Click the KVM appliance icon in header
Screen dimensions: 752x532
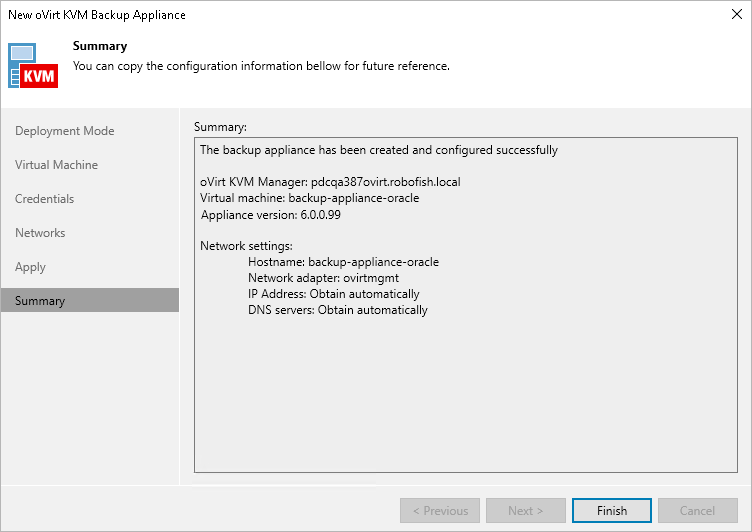(33, 66)
